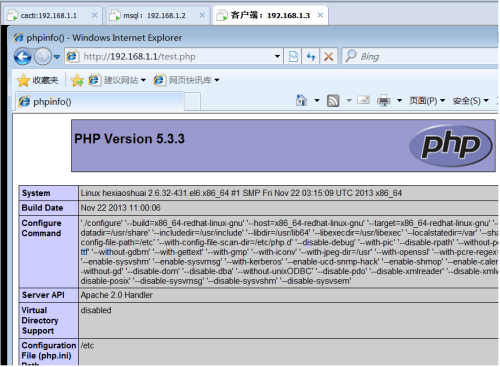Click the RSS feeds icon
This screenshot has height=367, width=500.
point(333,100)
